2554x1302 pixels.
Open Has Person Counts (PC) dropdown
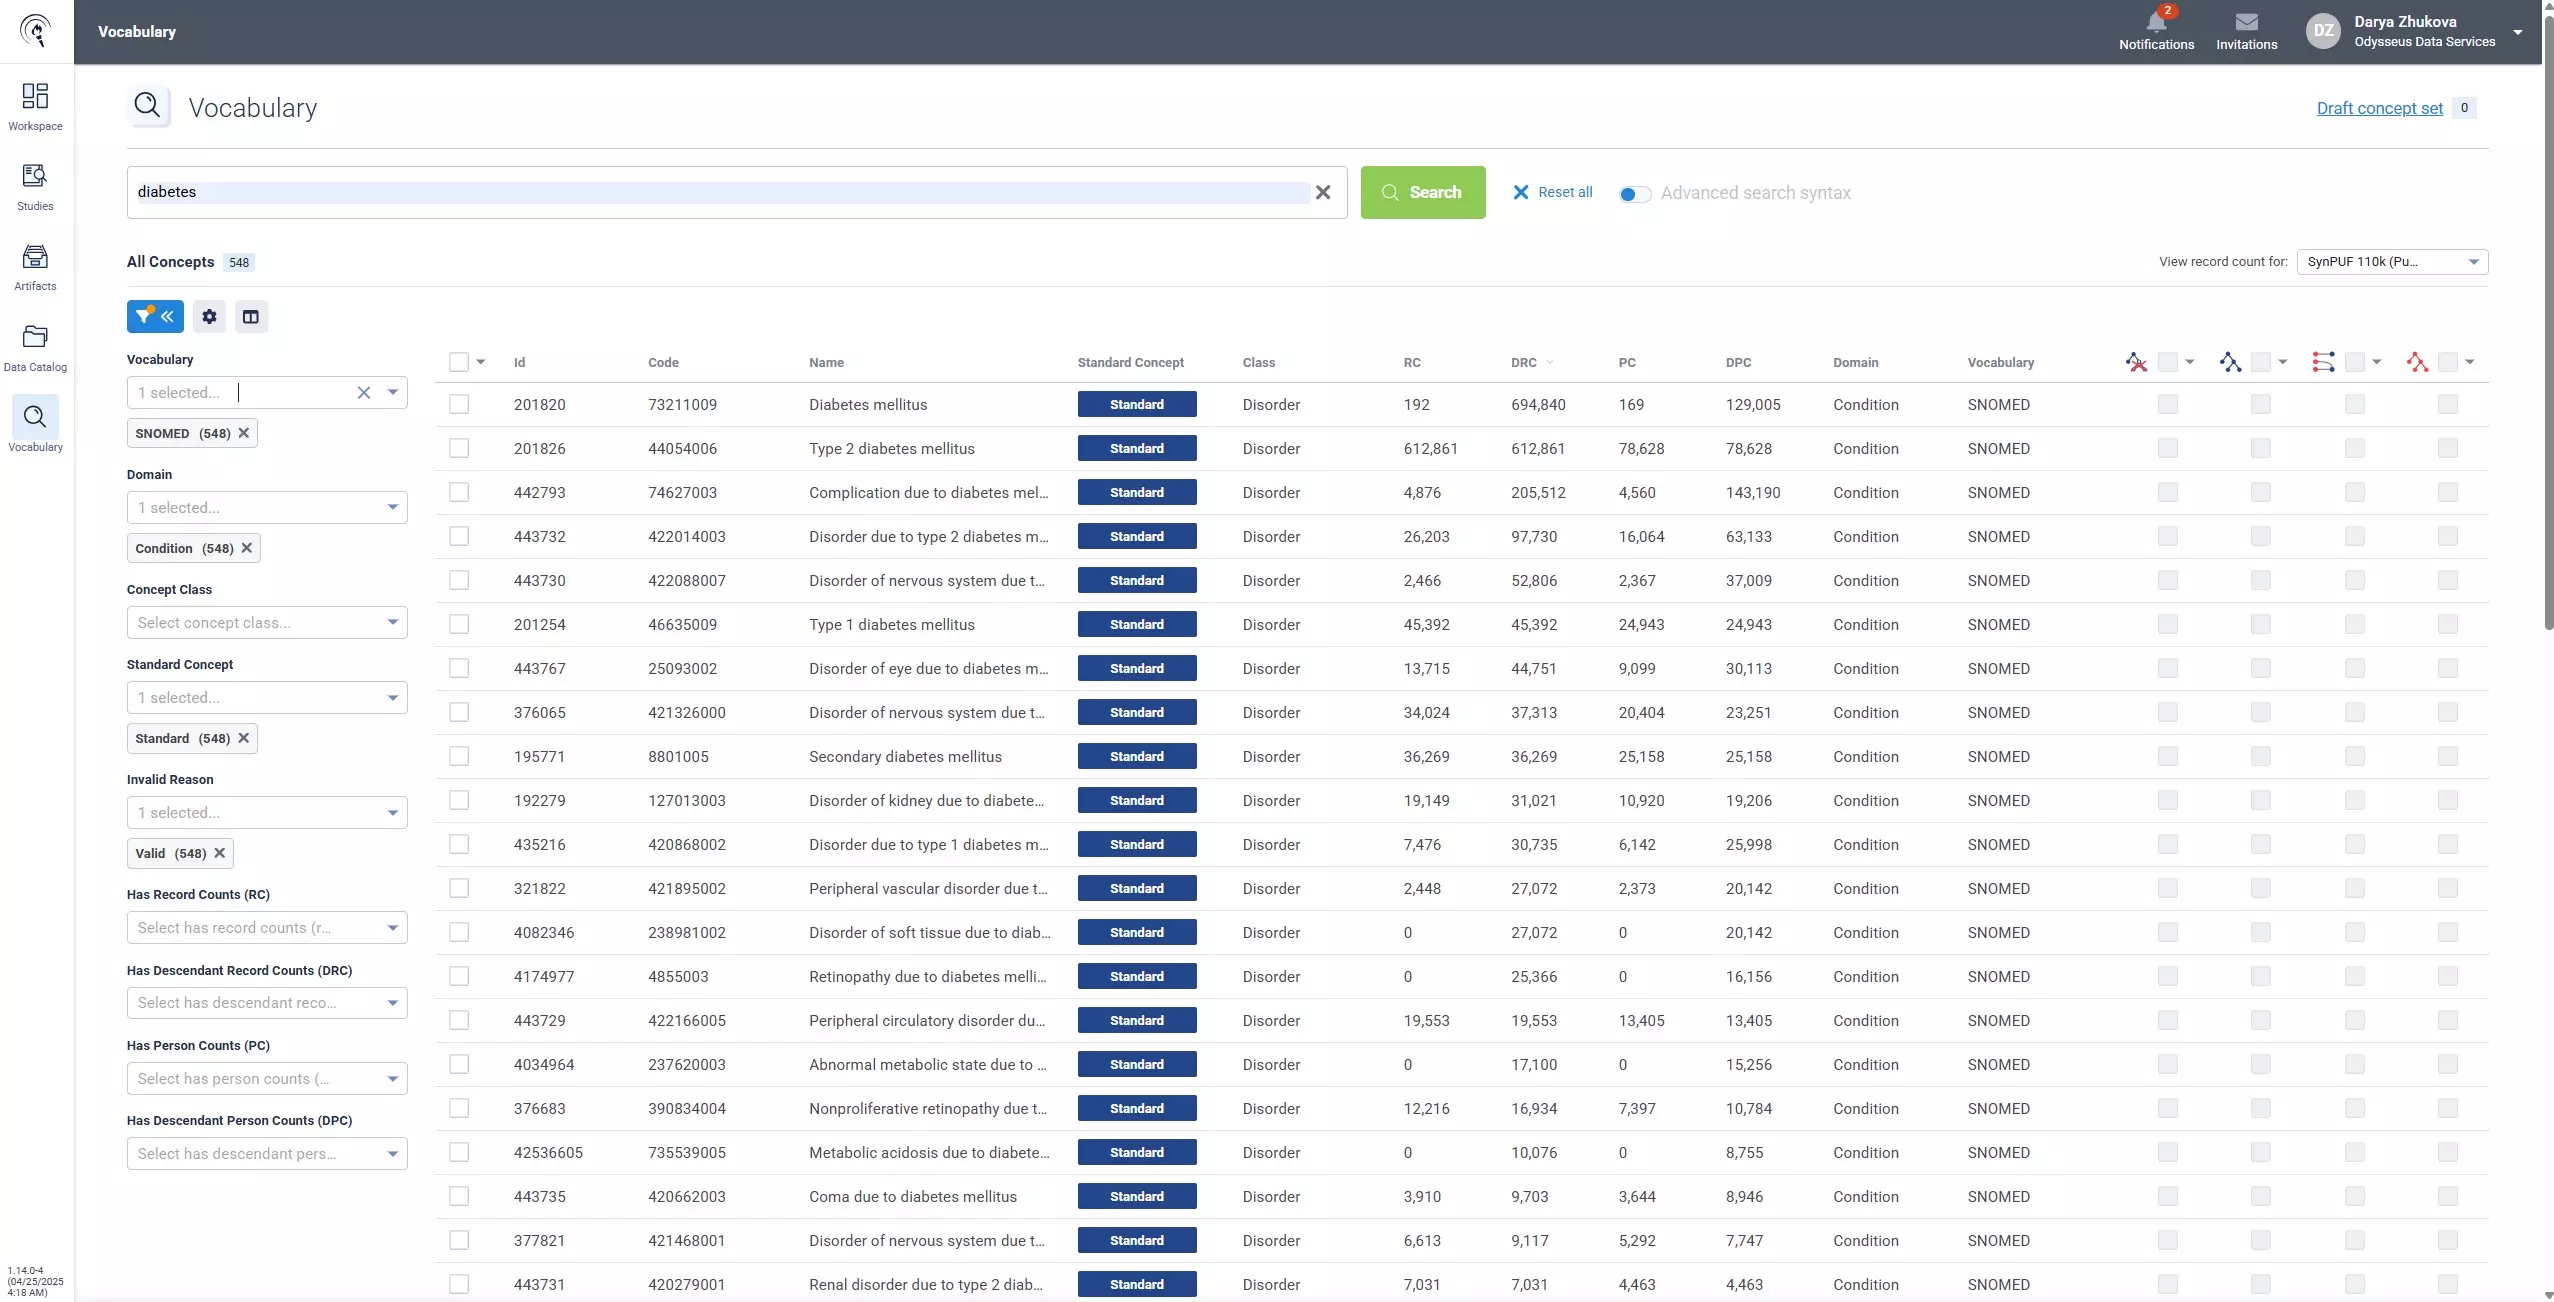pyautogui.click(x=267, y=1078)
